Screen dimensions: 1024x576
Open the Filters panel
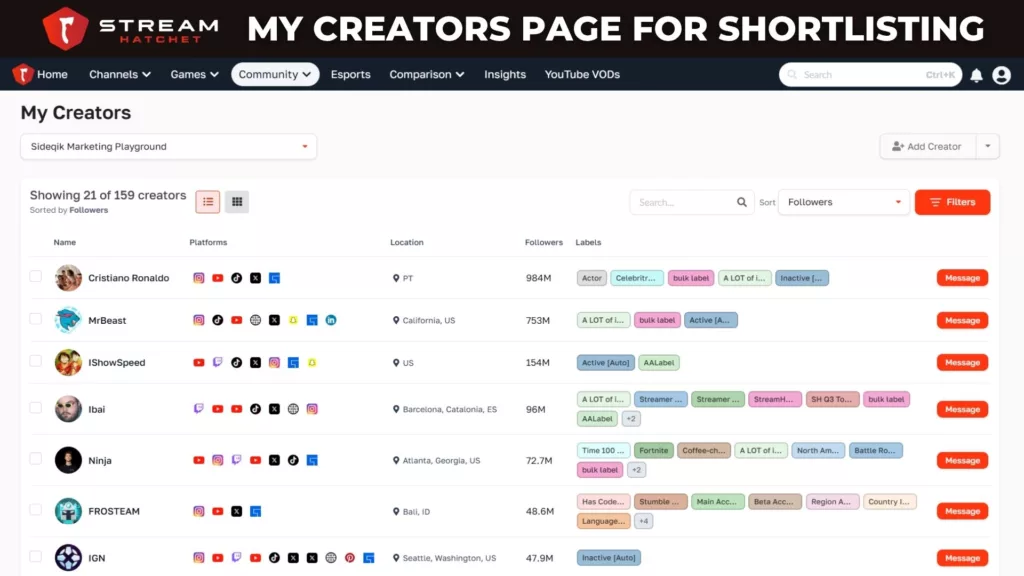[952, 202]
